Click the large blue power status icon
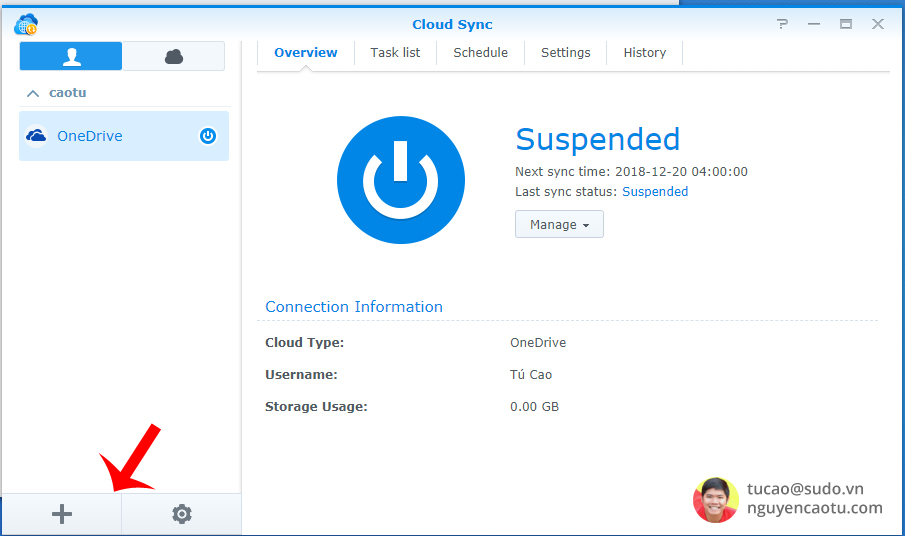This screenshot has width=905, height=536. pyautogui.click(x=401, y=180)
